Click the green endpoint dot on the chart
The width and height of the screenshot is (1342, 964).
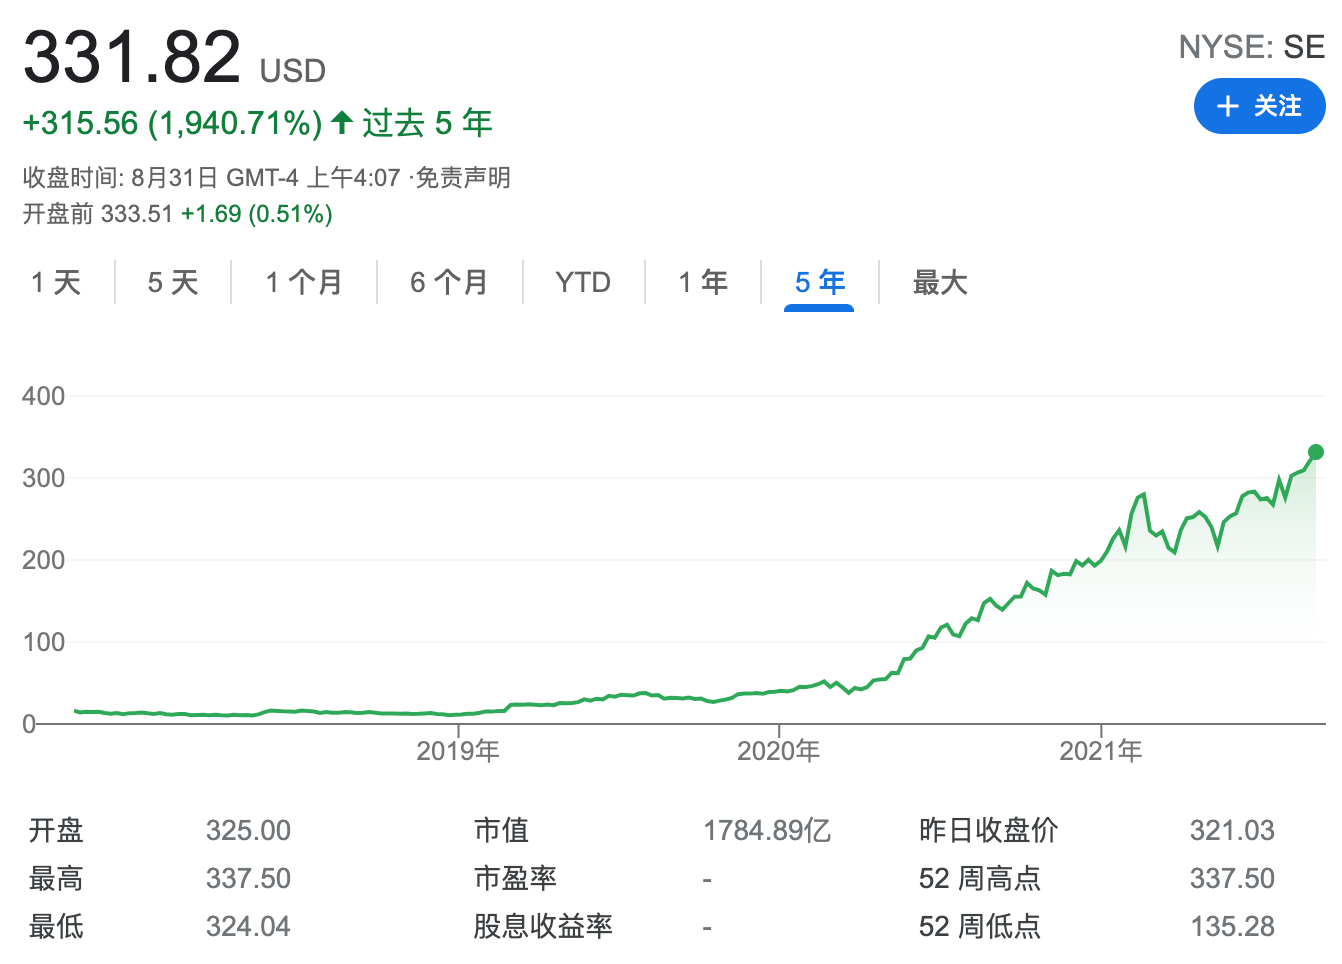click(x=1314, y=452)
